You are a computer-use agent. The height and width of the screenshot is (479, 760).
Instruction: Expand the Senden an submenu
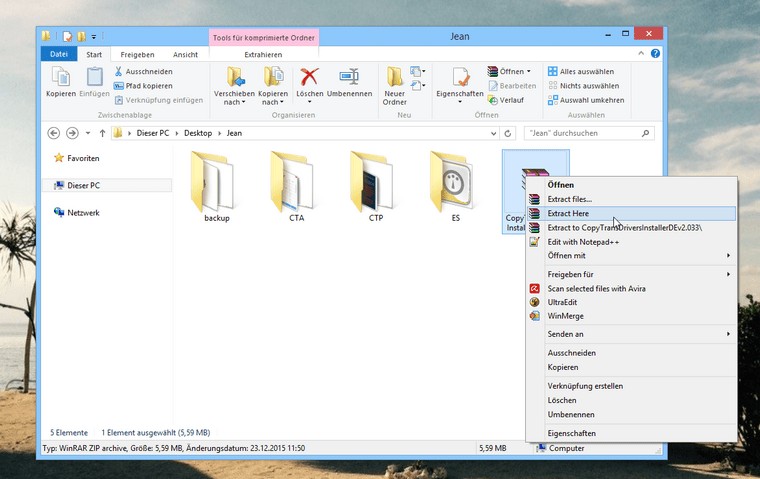631,334
